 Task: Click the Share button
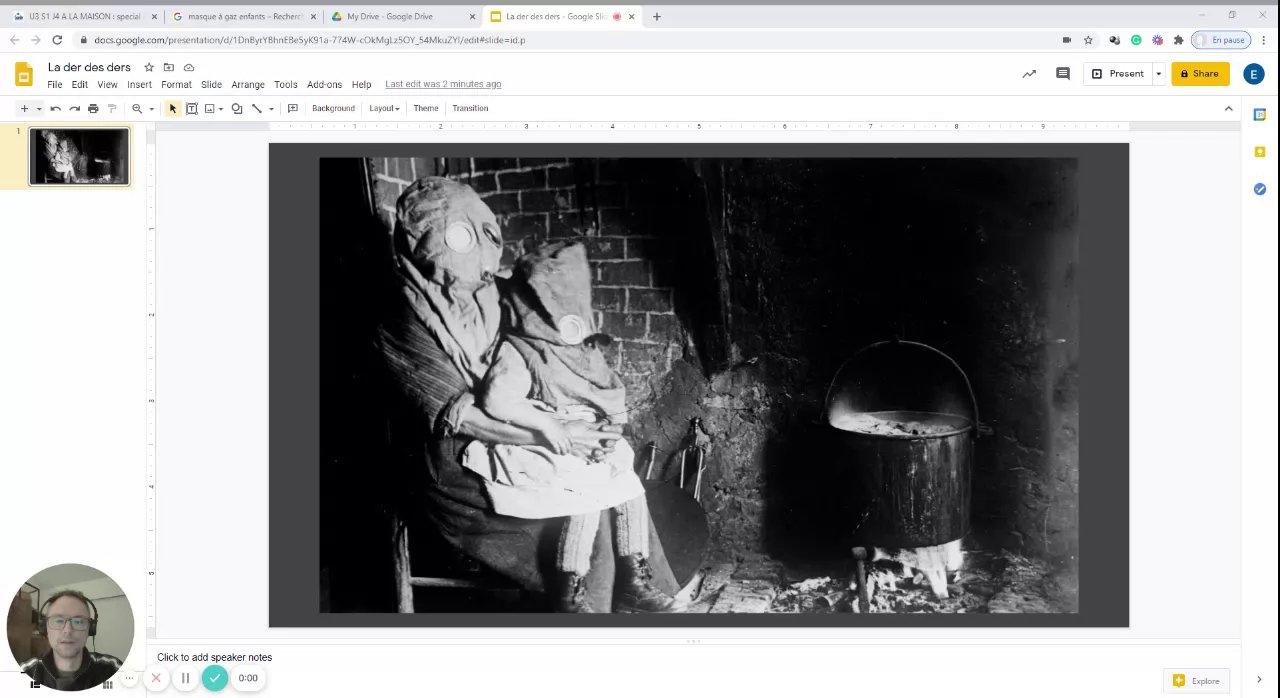point(1200,73)
